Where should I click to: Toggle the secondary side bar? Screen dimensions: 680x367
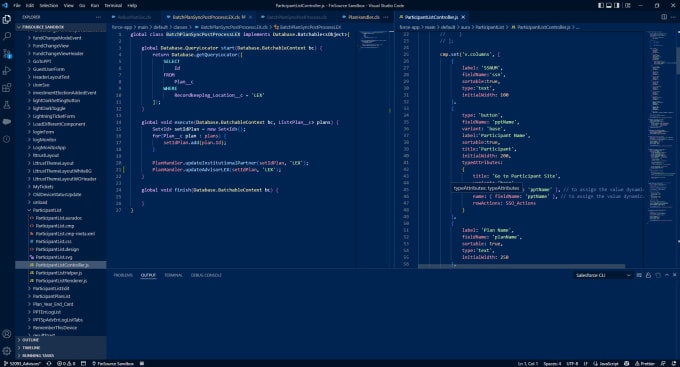coord(617,6)
